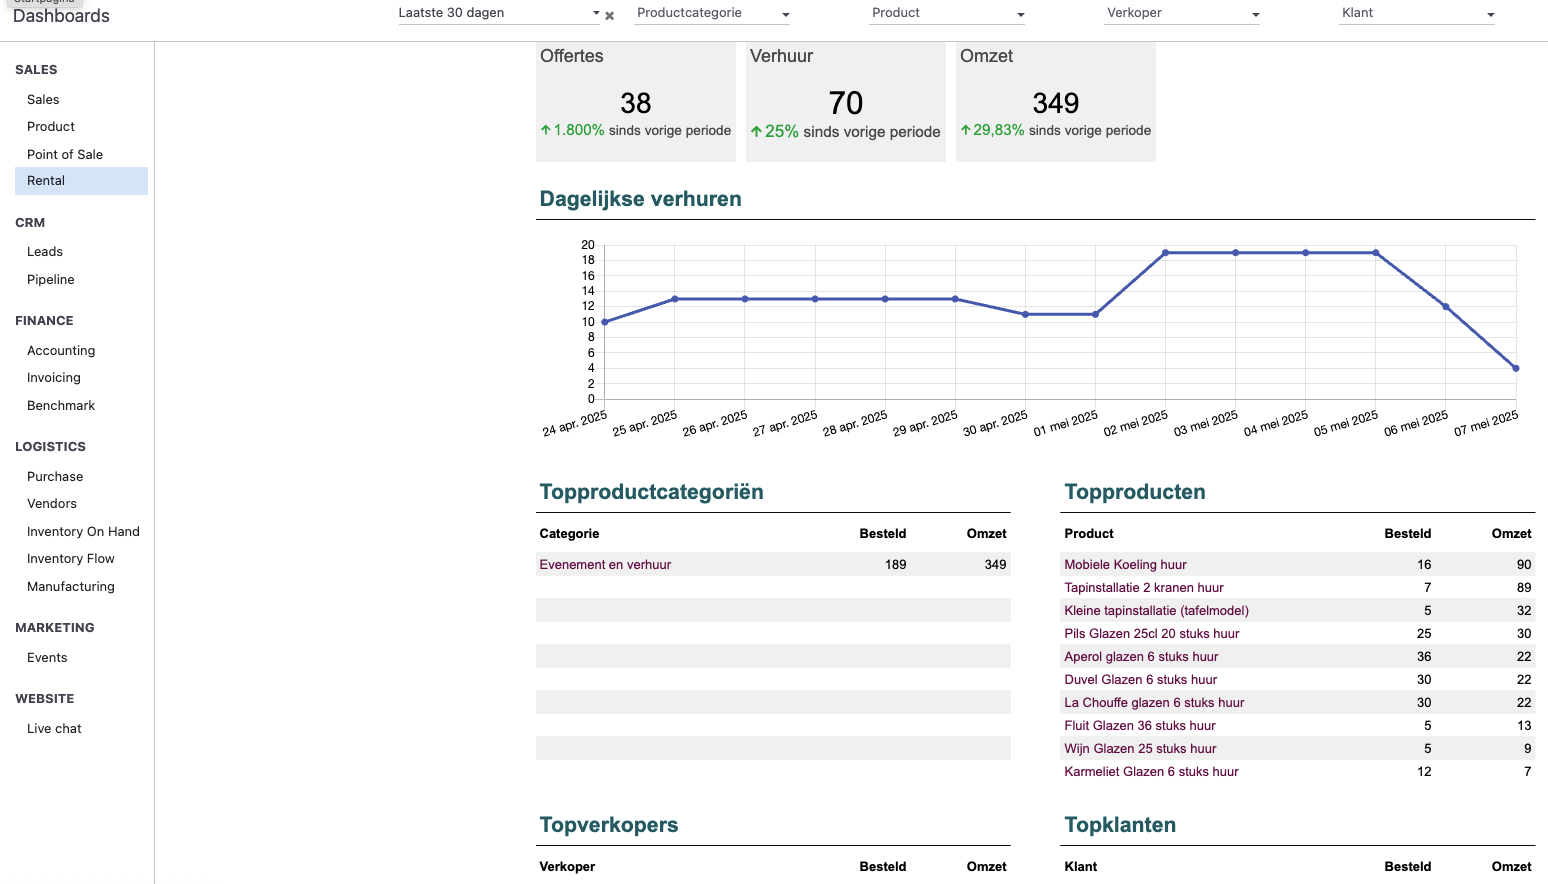Expand the Klant filter dropdown
The image size is (1548, 884).
click(x=1417, y=13)
